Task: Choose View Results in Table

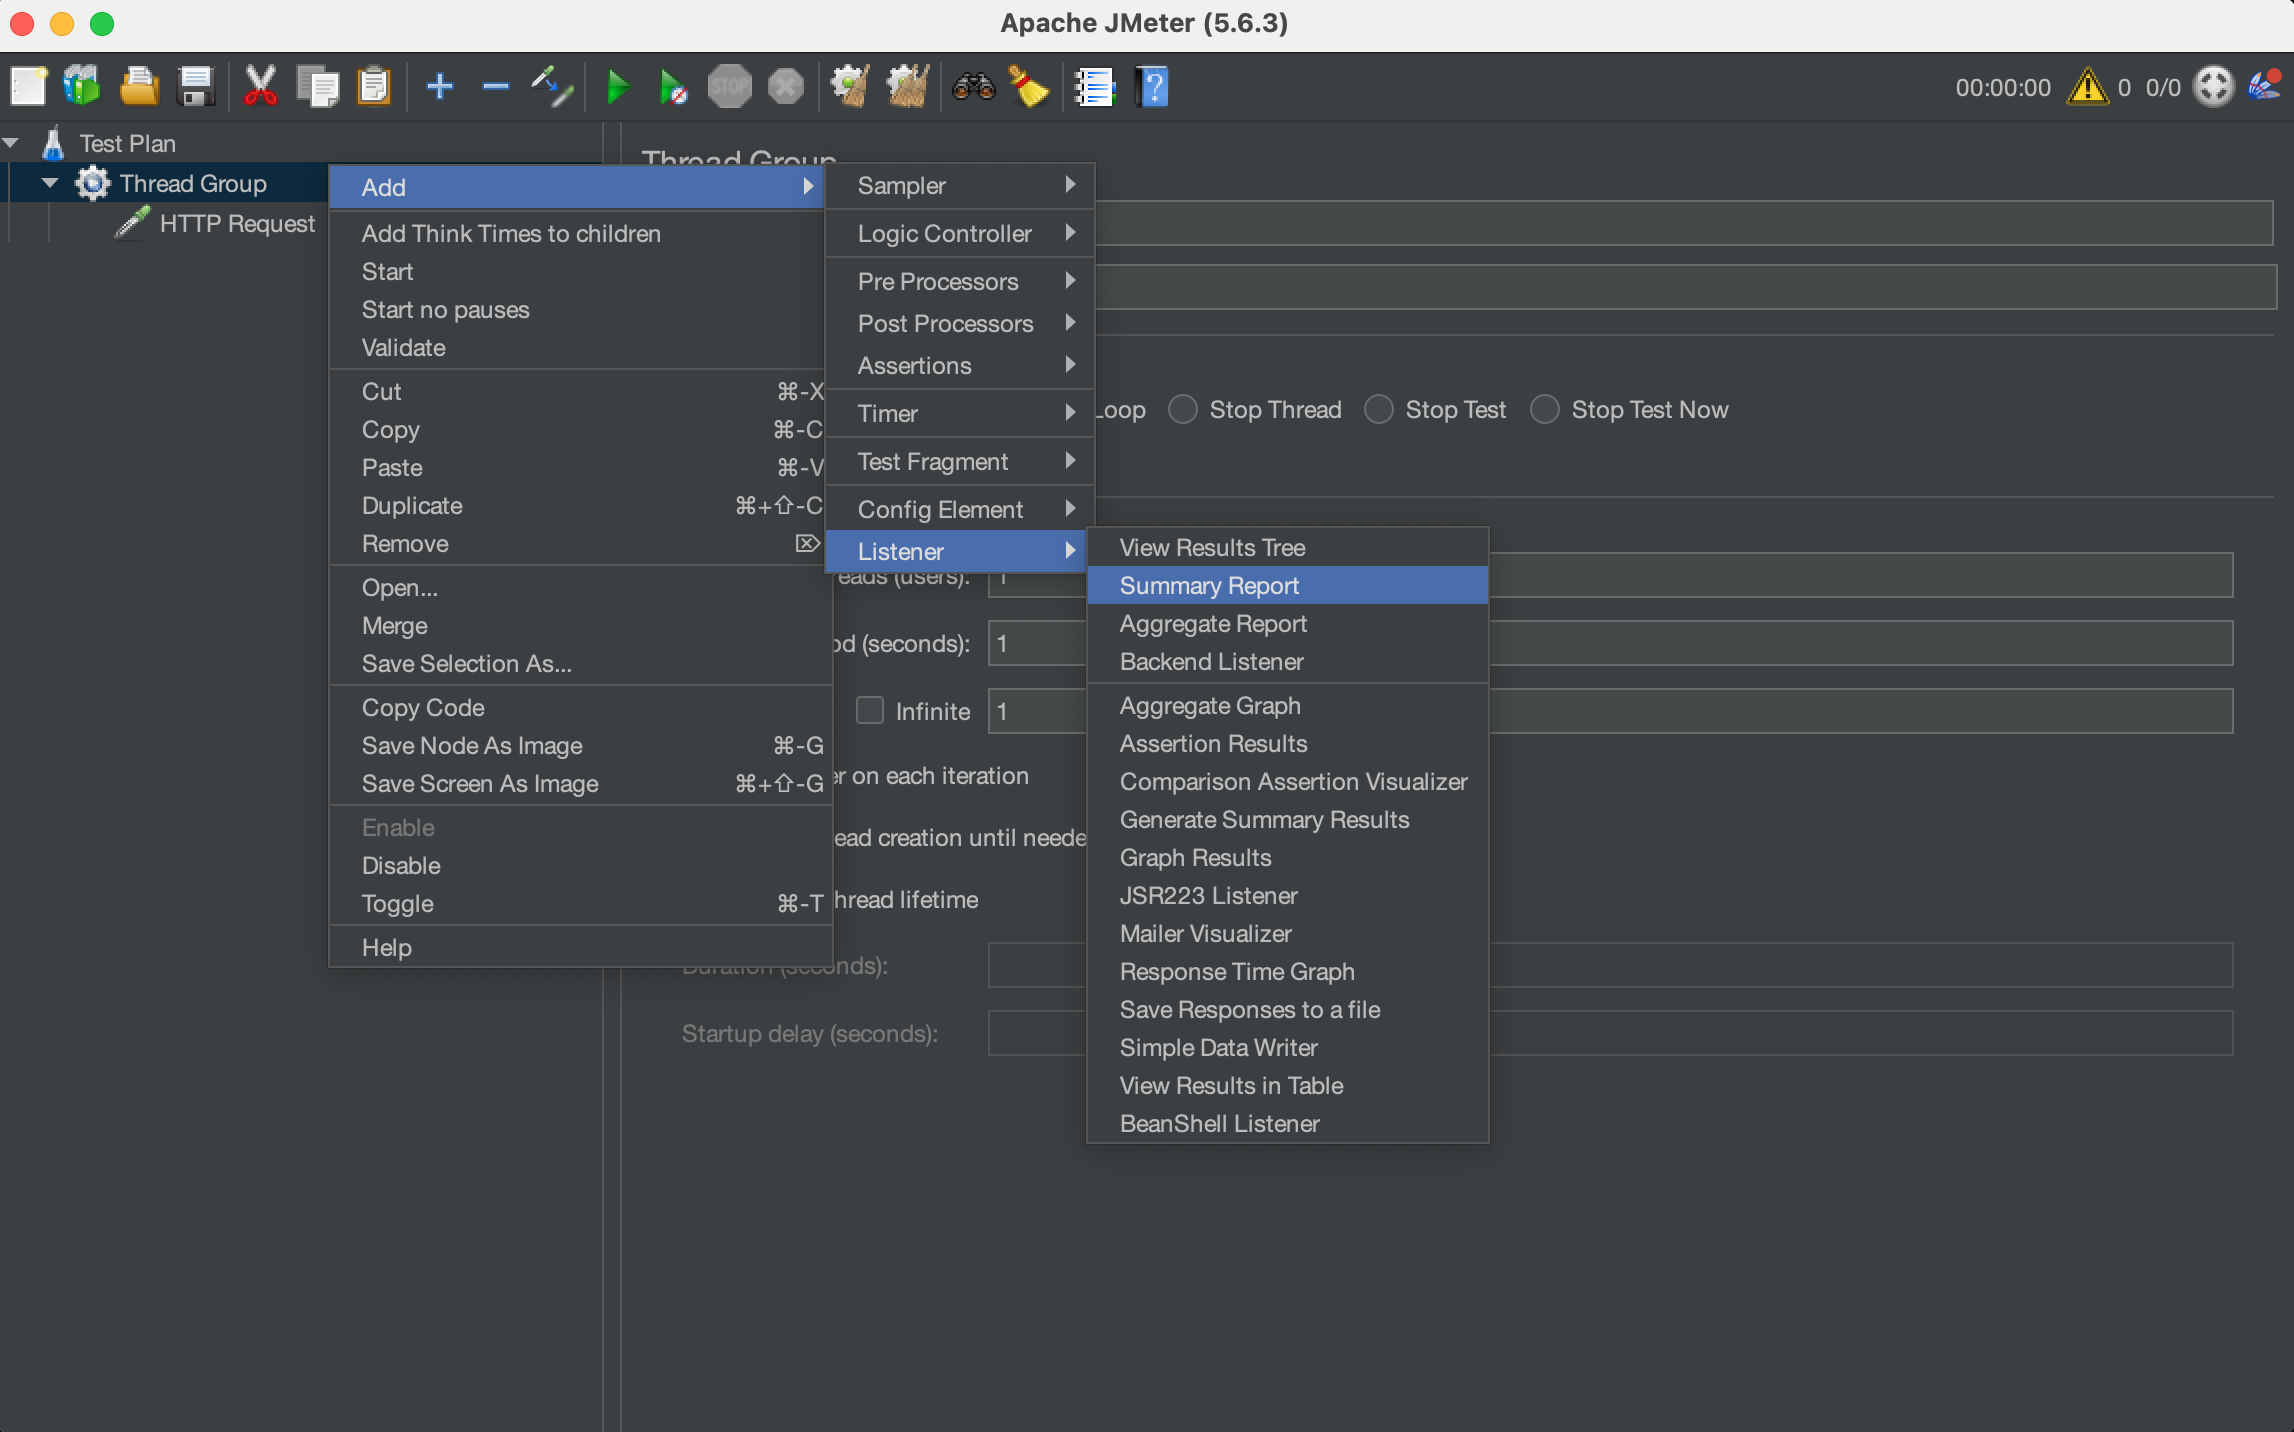Action: pyautogui.click(x=1288, y=1085)
